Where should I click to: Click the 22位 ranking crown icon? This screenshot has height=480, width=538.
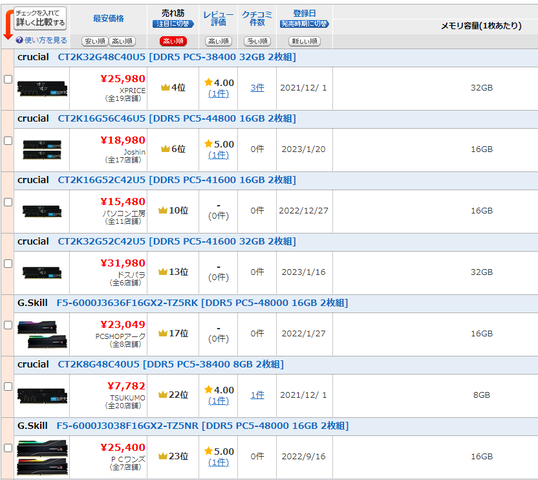click(x=163, y=395)
